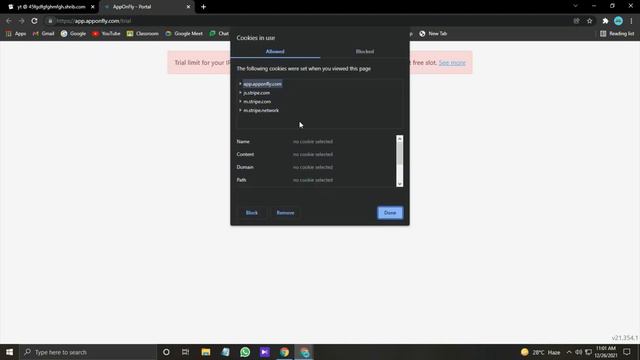Switch to the Blocked cookies tab
Viewport: 640px width, 360px height.
tap(364, 51)
